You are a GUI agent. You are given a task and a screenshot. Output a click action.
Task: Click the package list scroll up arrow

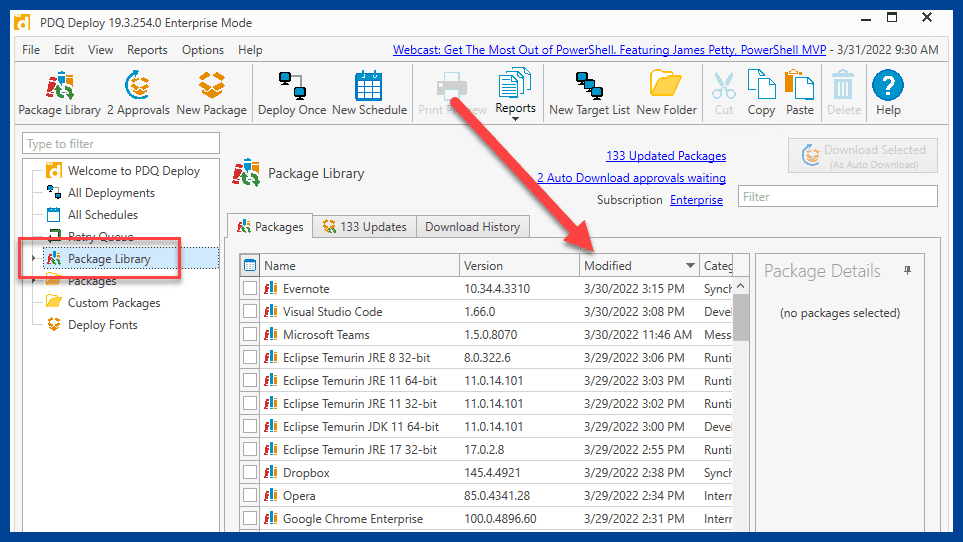(x=741, y=286)
